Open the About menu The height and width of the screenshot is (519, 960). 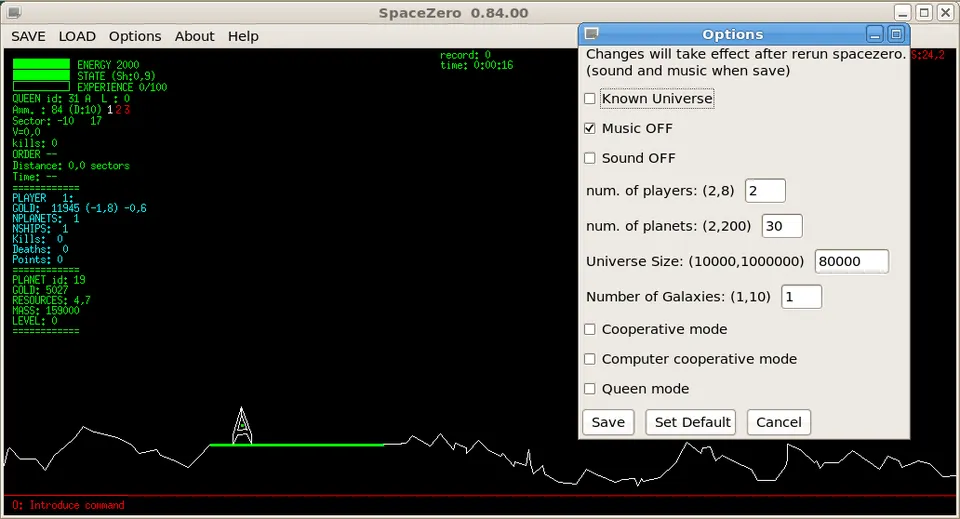click(x=195, y=36)
